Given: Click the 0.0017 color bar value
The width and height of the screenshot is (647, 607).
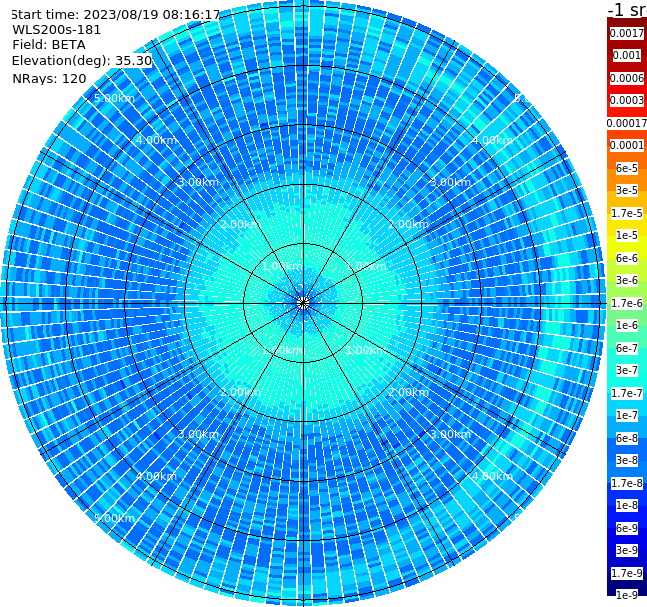Looking at the screenshot, I should click(x=627, y=33).
